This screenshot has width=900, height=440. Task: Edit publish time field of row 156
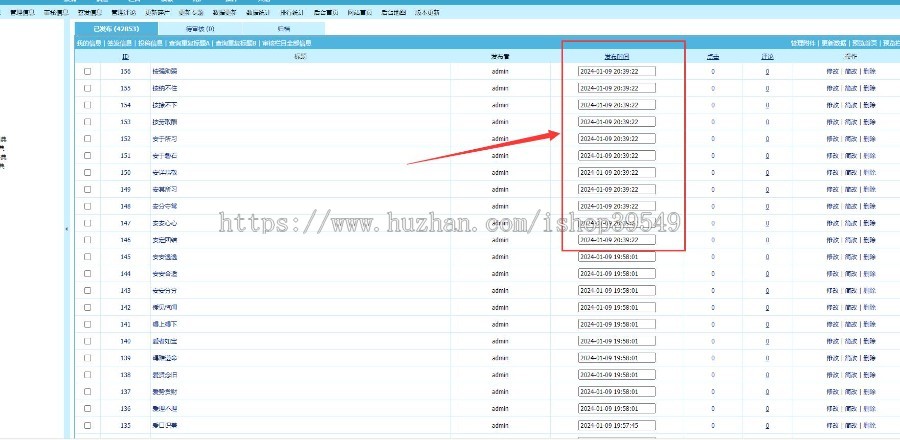[616, 72]
